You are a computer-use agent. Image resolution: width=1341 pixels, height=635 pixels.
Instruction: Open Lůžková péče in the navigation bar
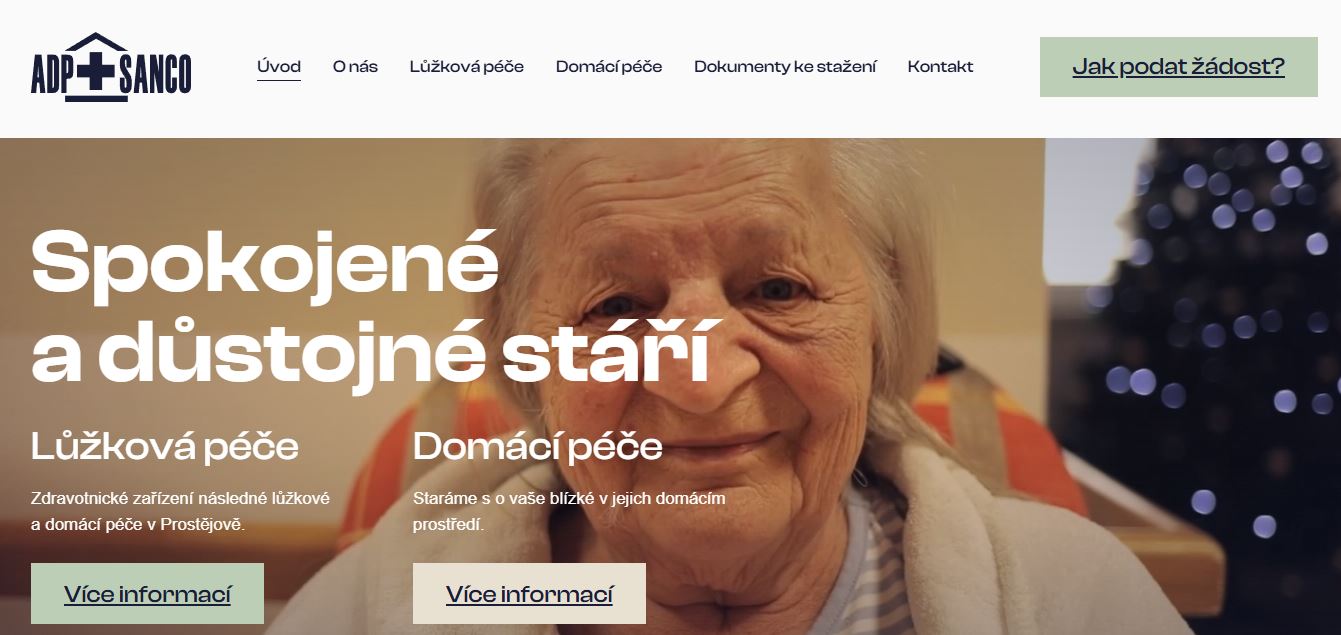tap(466, 67)
